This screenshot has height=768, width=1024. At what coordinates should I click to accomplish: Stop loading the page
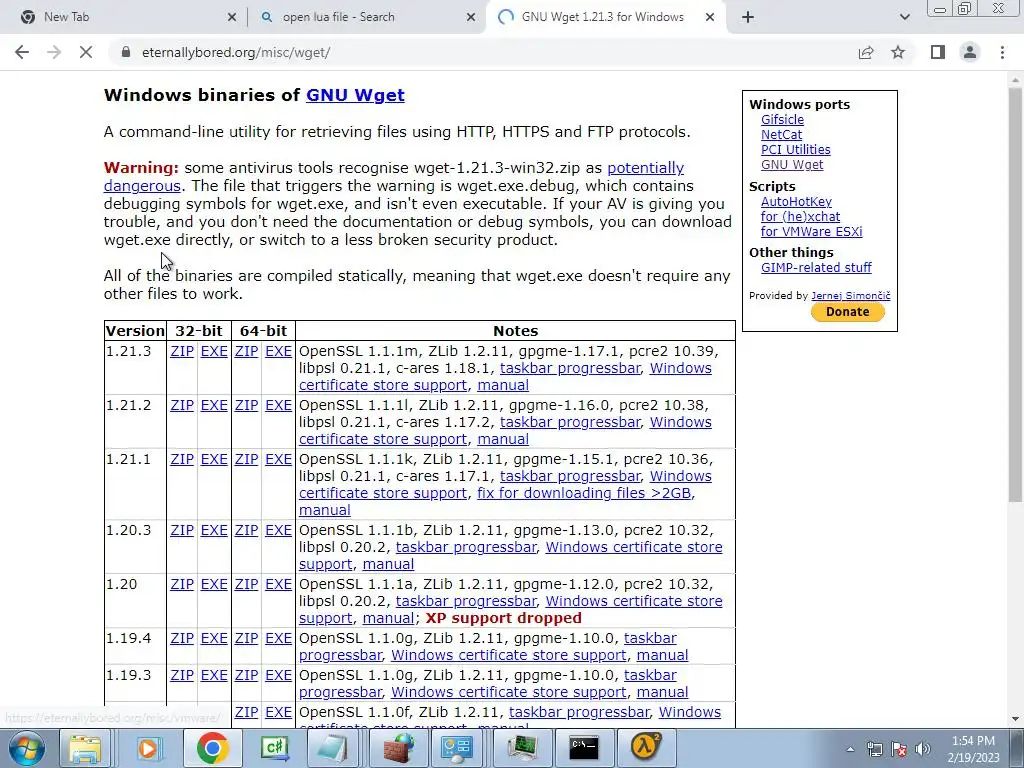(86, 52)
